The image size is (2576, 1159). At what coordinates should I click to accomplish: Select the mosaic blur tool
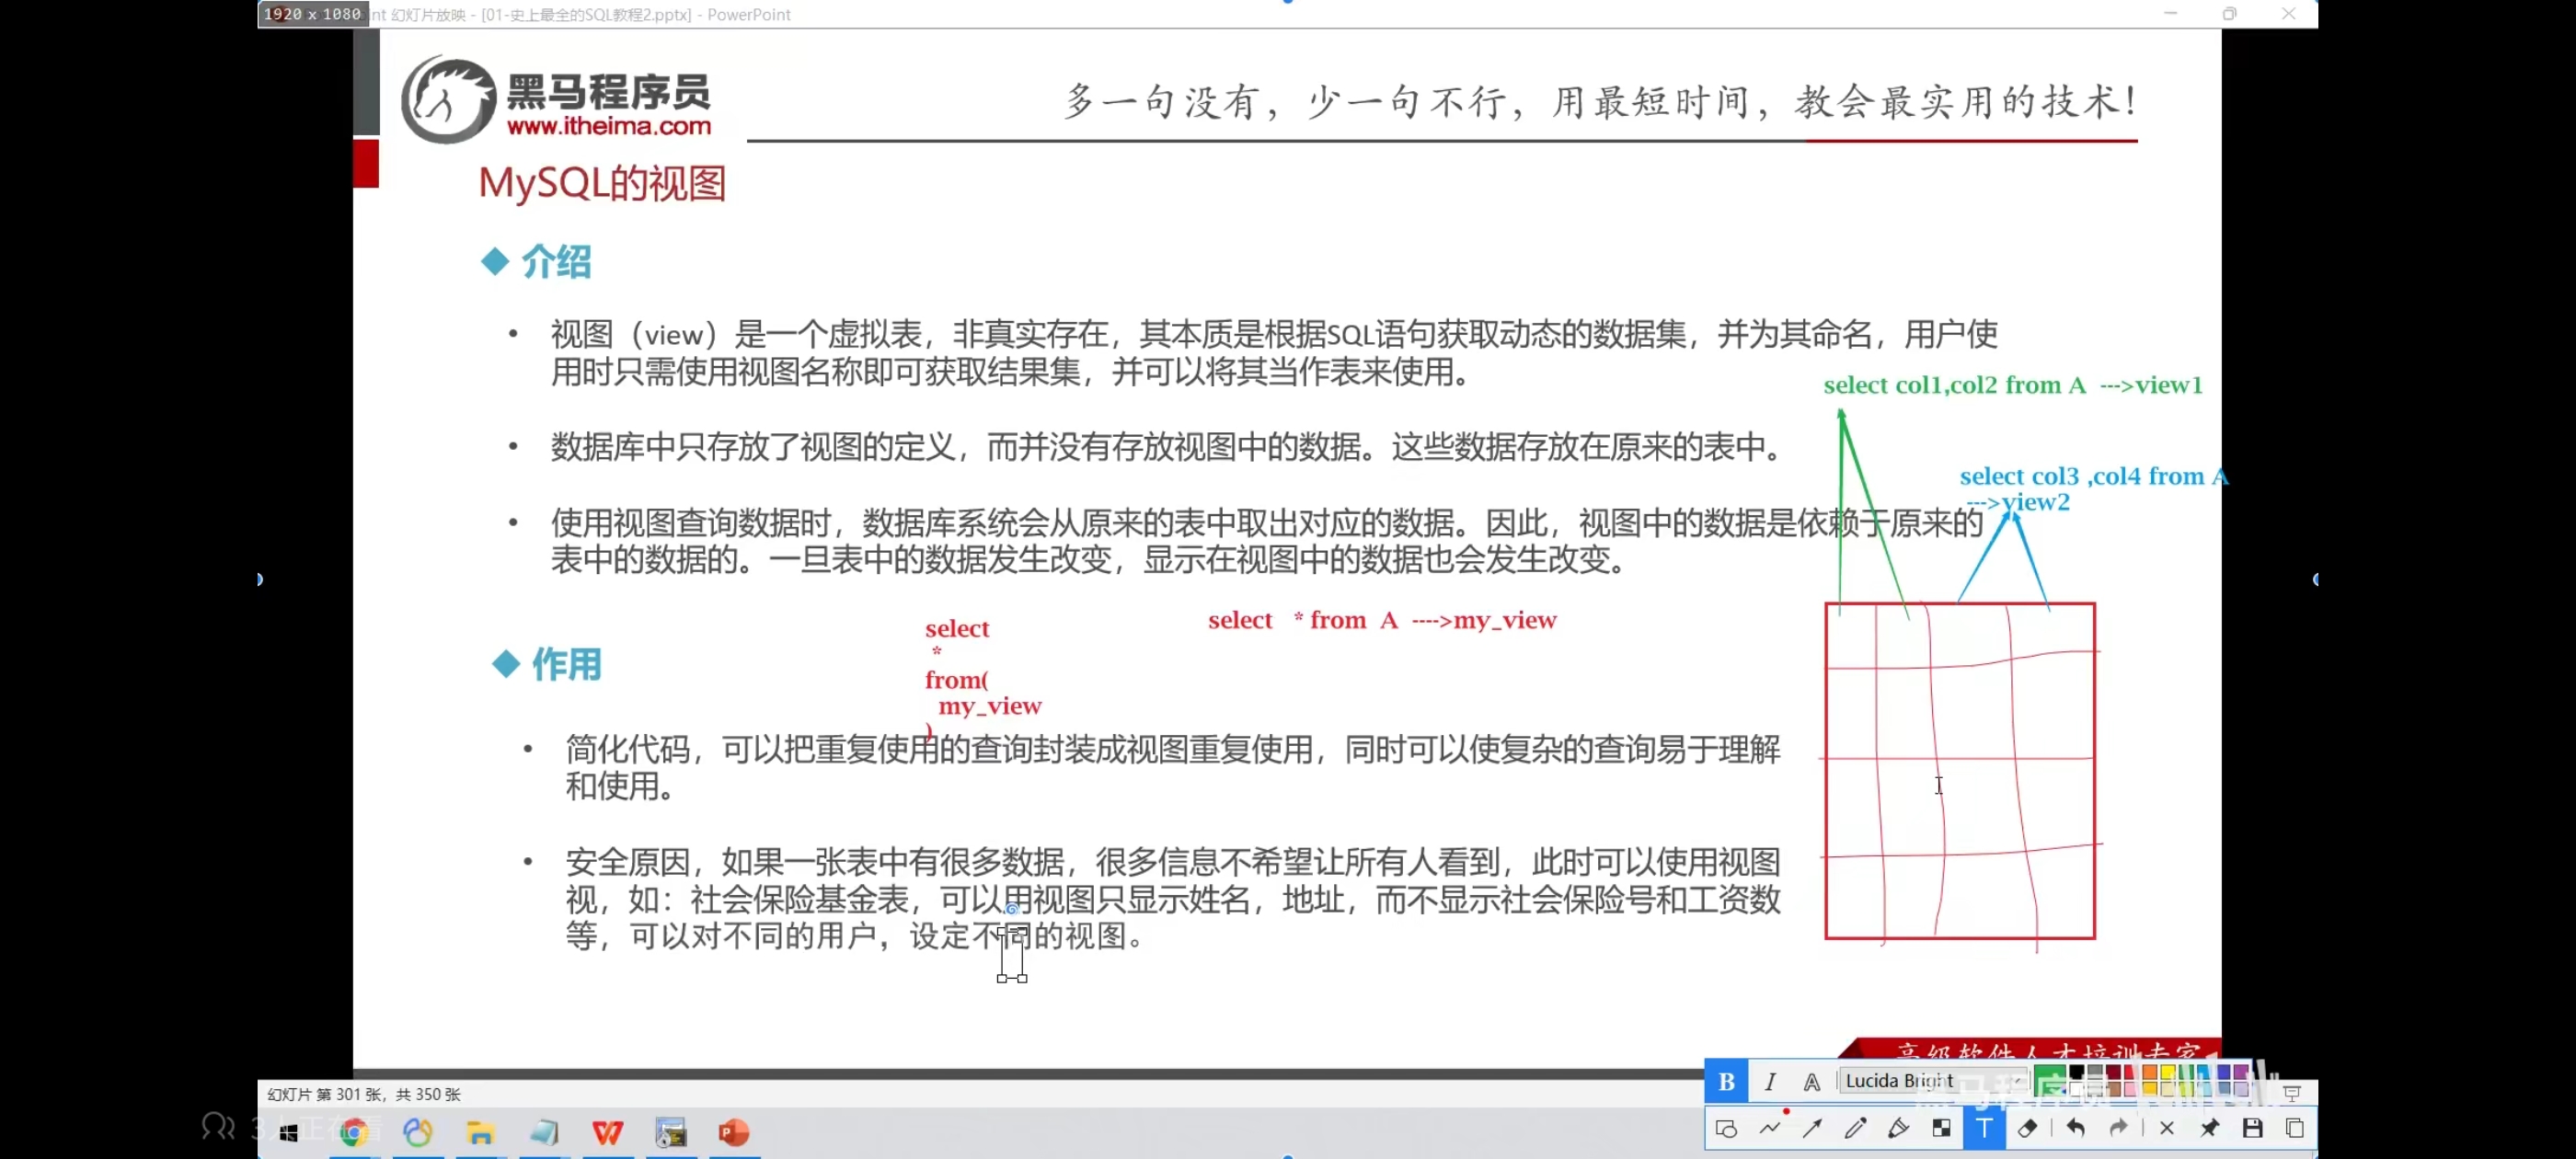pyautogui.click(x=1941, y=1128)
